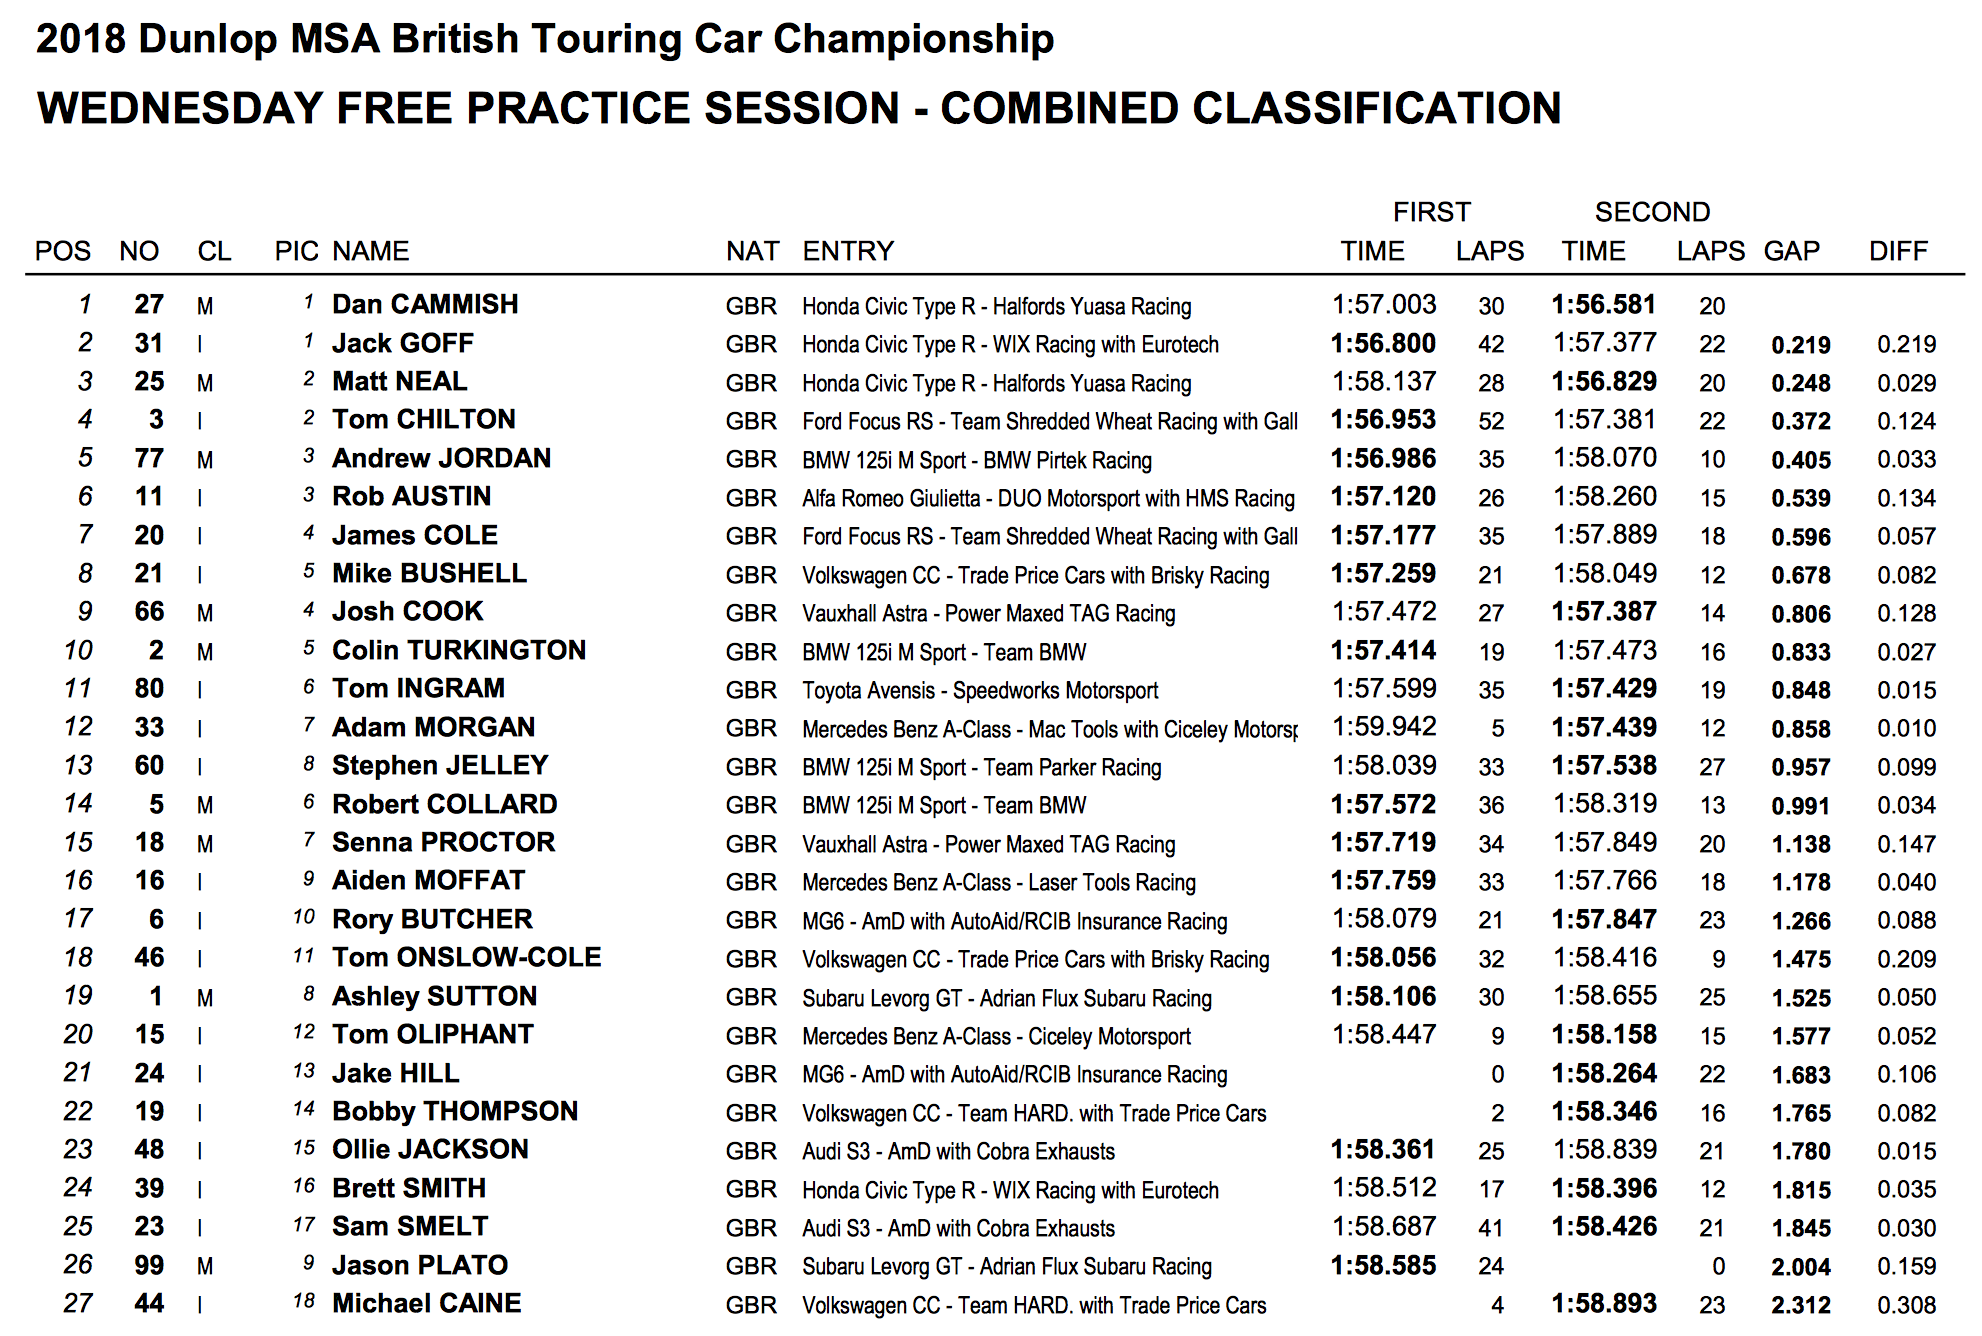Click Tom CHILTON's driver name
Image resolution: width=1982 pixels, height=1336 pixels.
coord(424,419)
